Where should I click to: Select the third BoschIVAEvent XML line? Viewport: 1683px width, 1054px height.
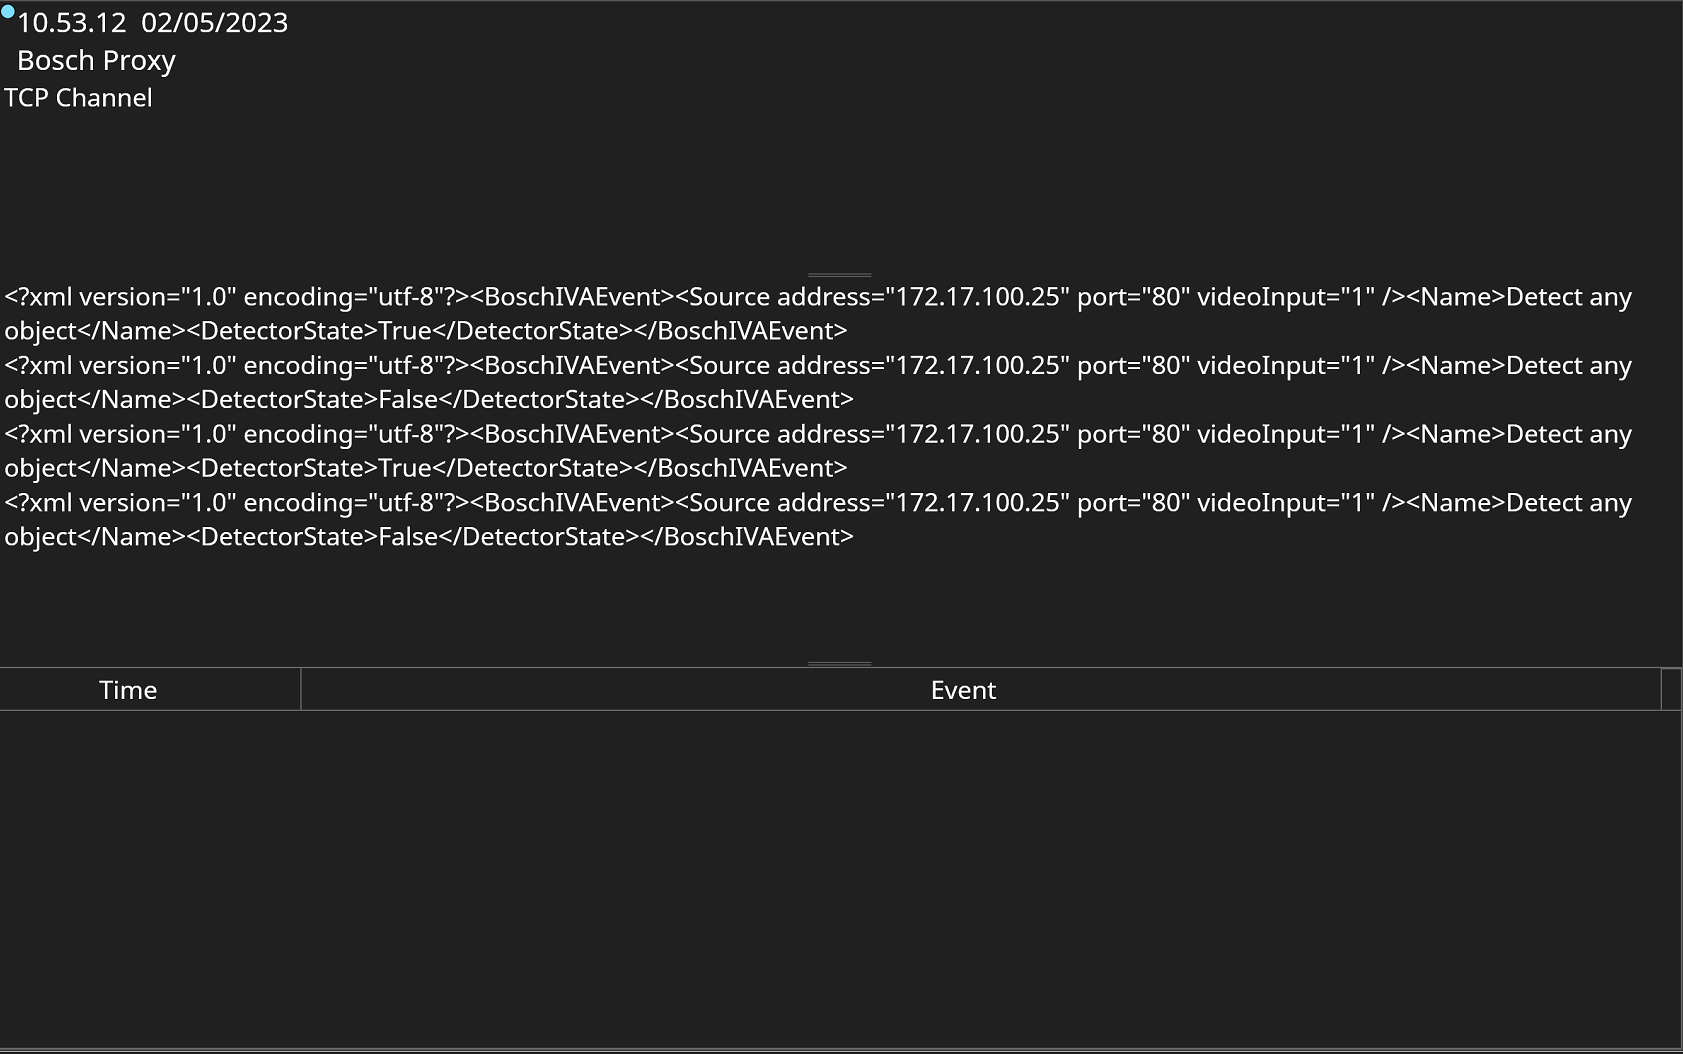817,435
